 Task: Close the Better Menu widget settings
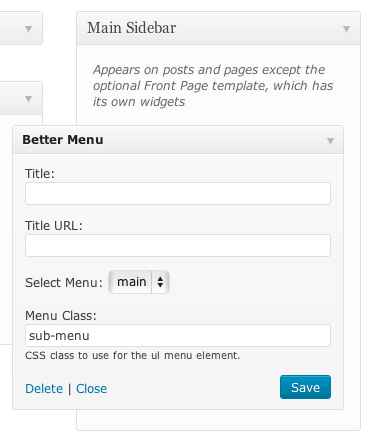(92, 389)
